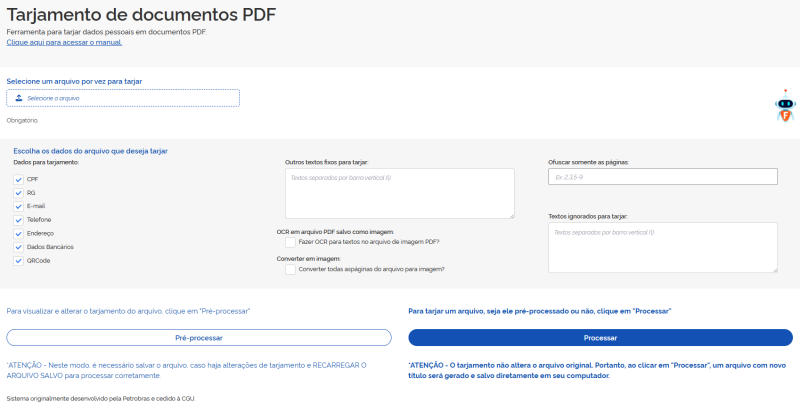This screenshot has height=411, width=800.
Task: Click resize handle of Outros textos textarea
Action: coord(511,215)
